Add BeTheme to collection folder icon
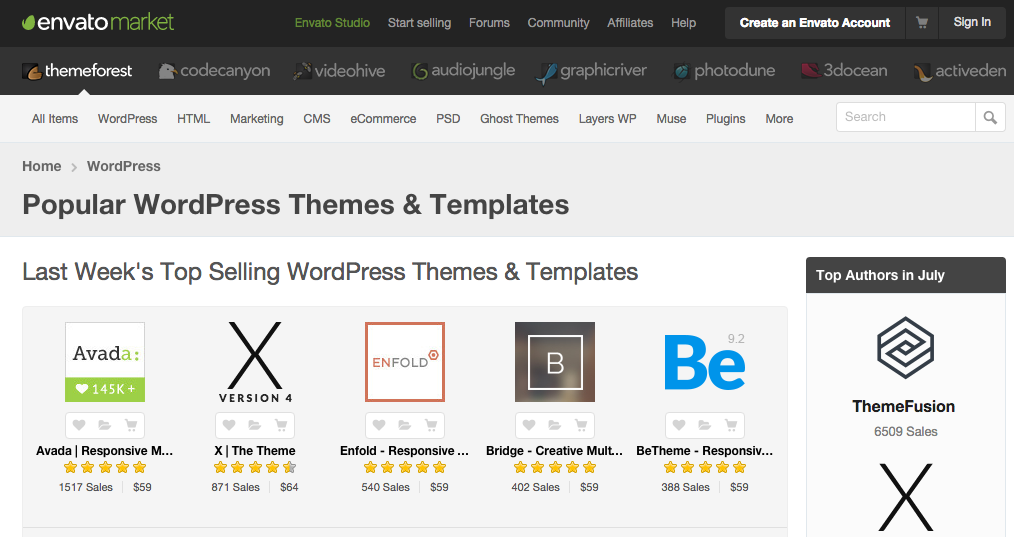1014x537 pixels. pos(705,425)
